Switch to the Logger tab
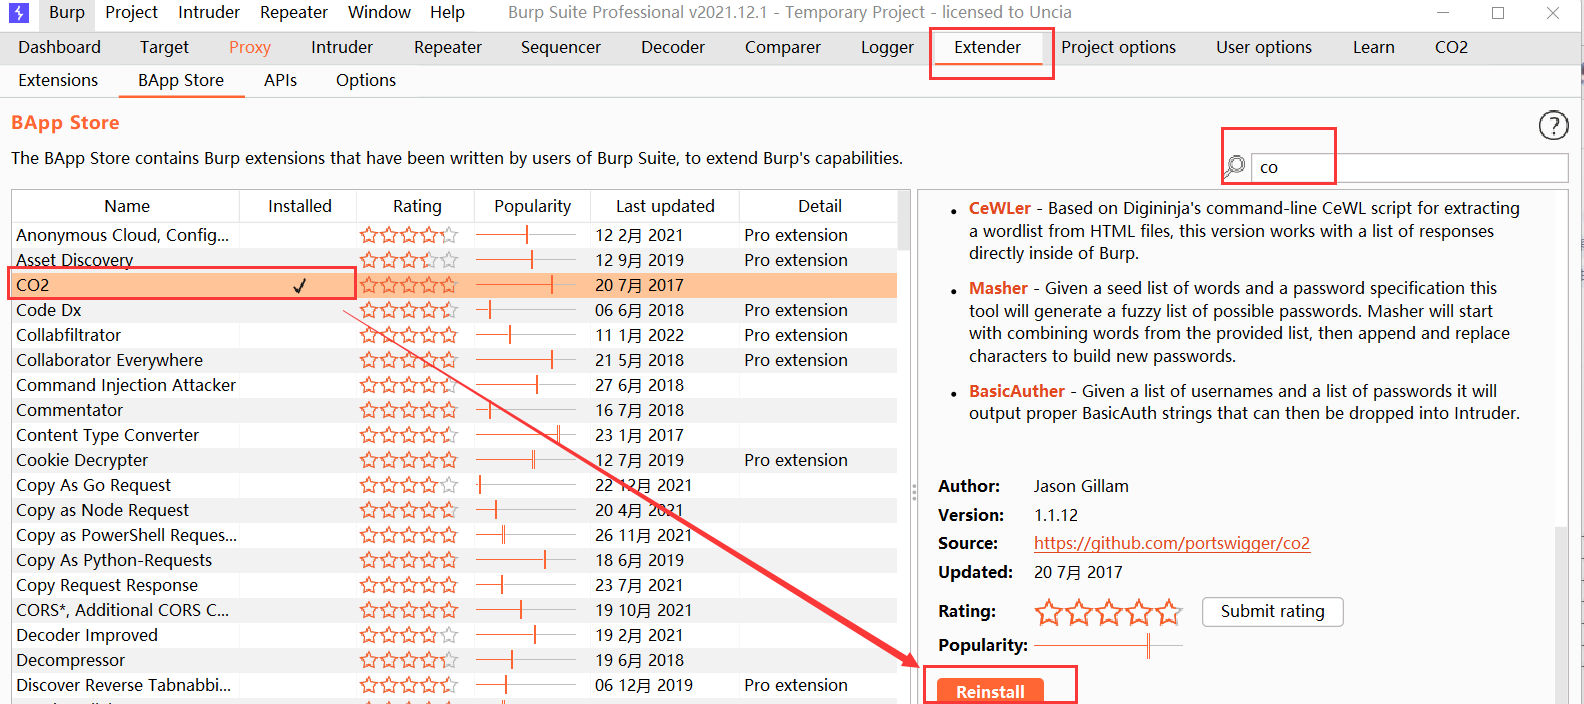1584x704 pixels. point(888,47)
